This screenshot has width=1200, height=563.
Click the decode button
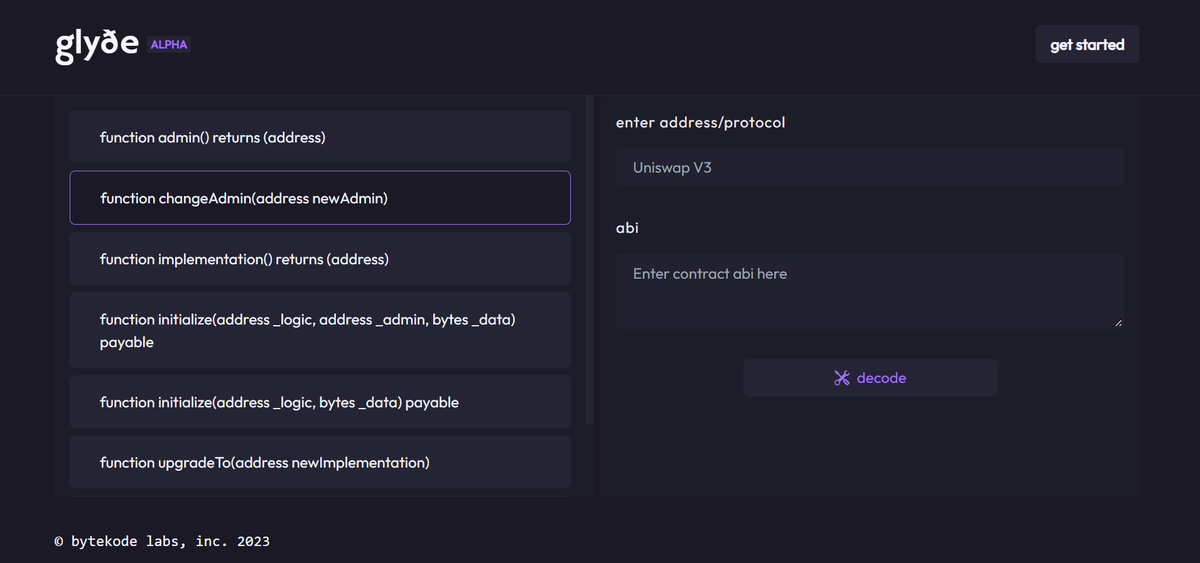point(870,378)
